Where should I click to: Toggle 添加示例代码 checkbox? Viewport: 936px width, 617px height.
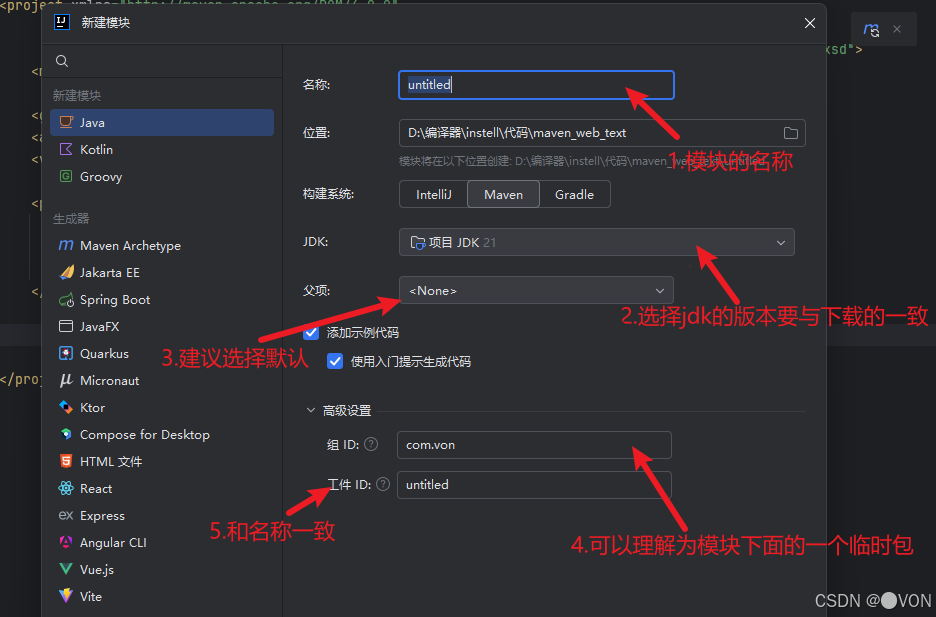311,332
